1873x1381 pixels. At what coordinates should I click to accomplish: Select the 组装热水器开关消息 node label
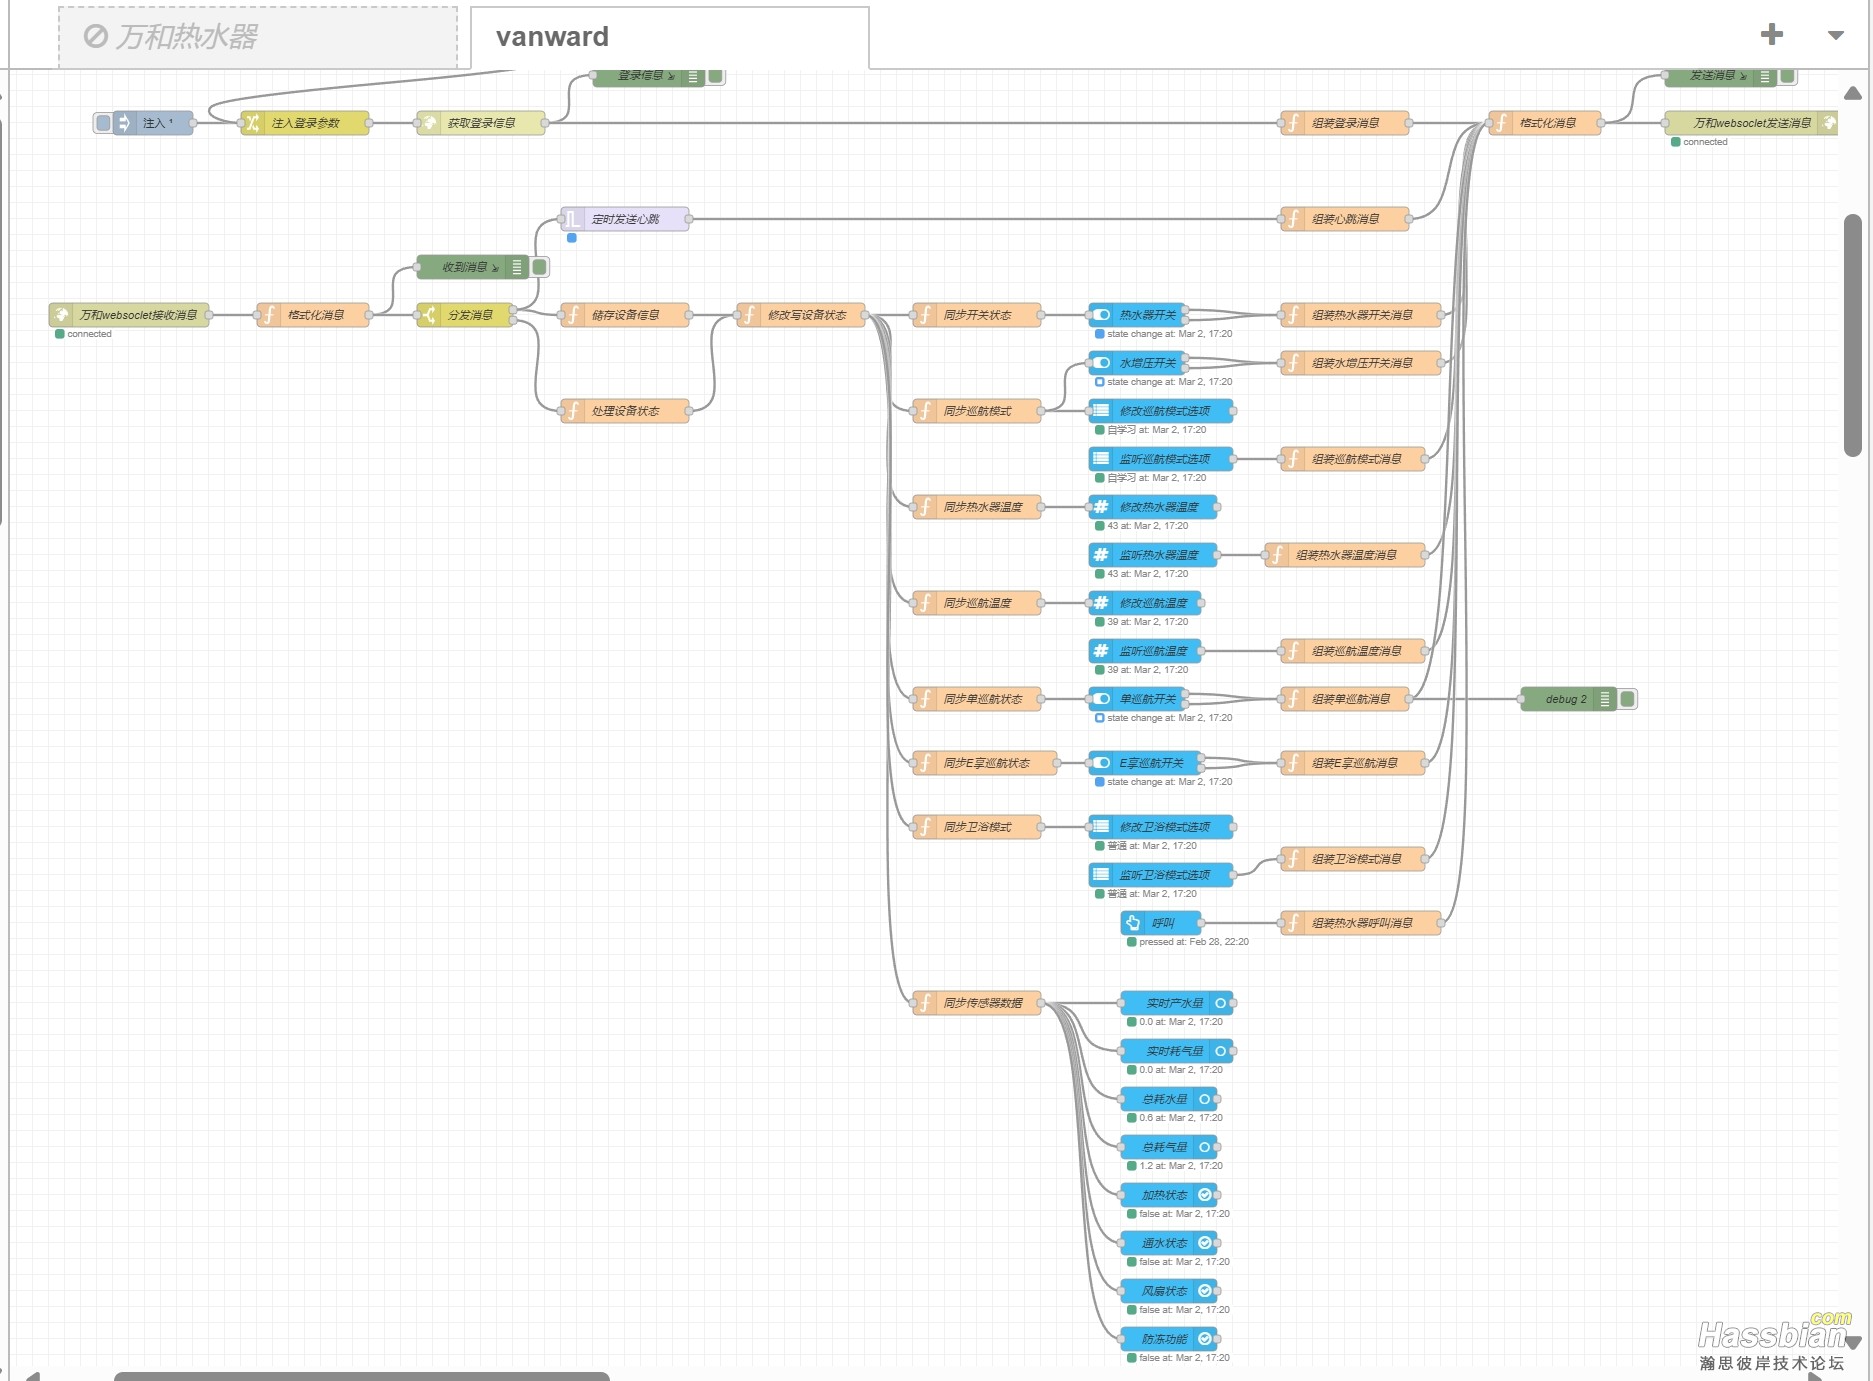(1362, 315)
